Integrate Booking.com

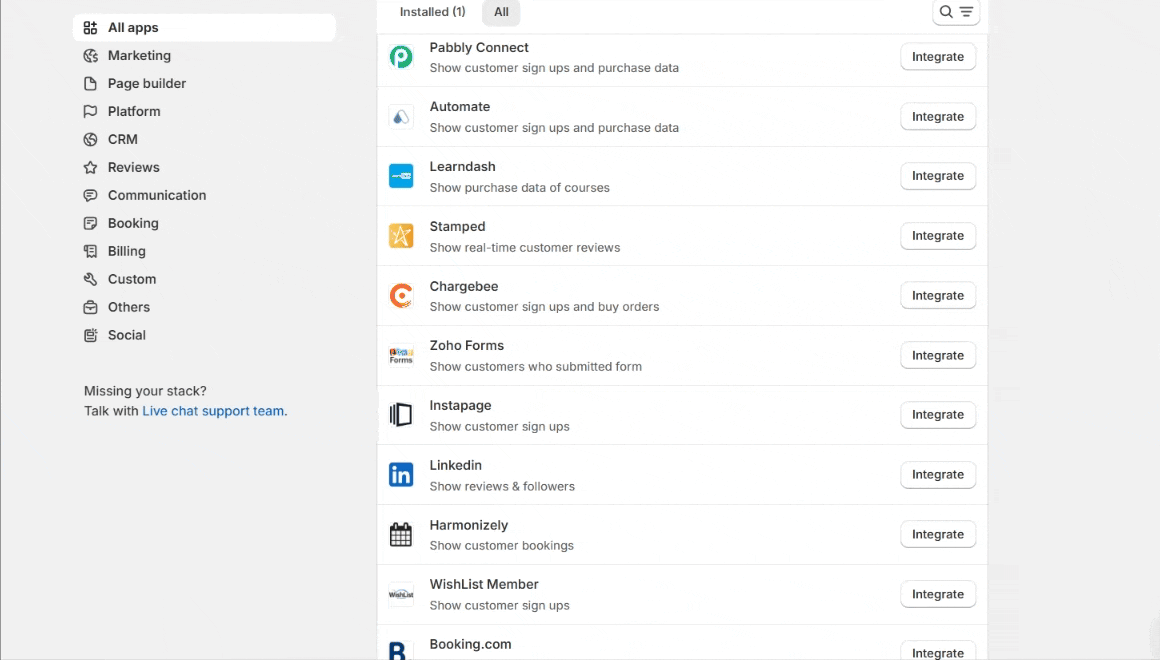937,651
